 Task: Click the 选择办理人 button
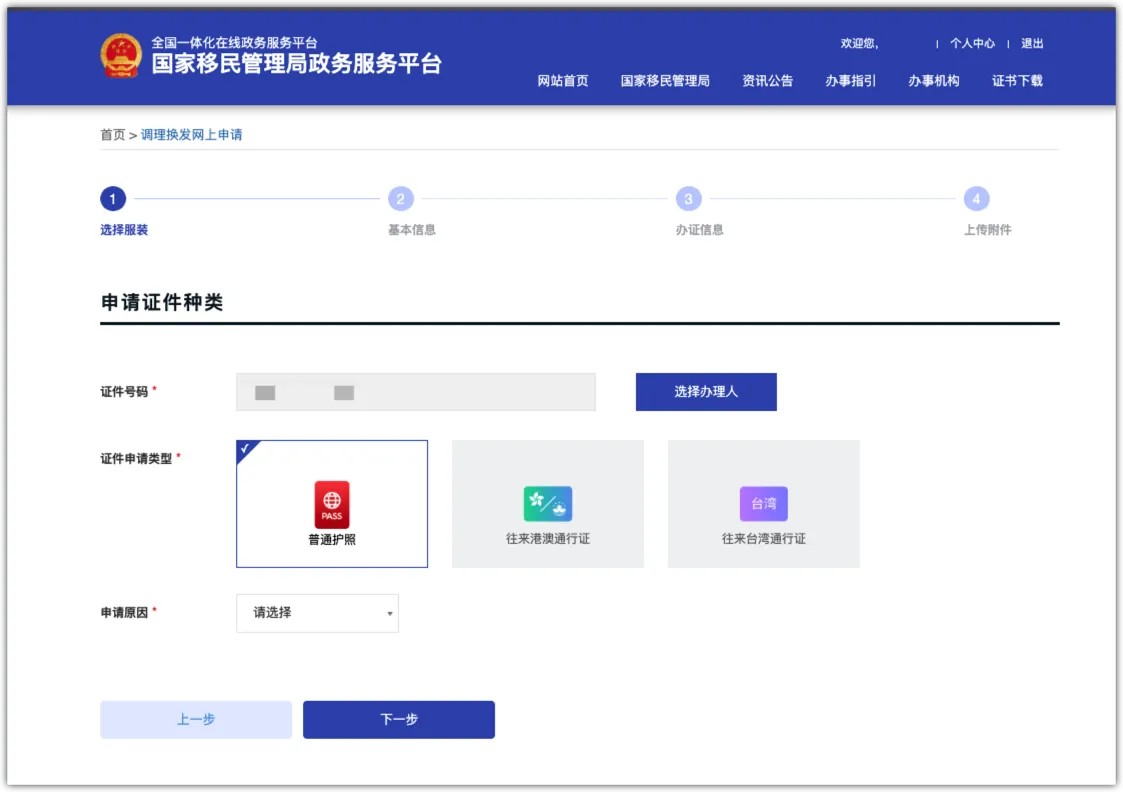(x=706, y=392)
